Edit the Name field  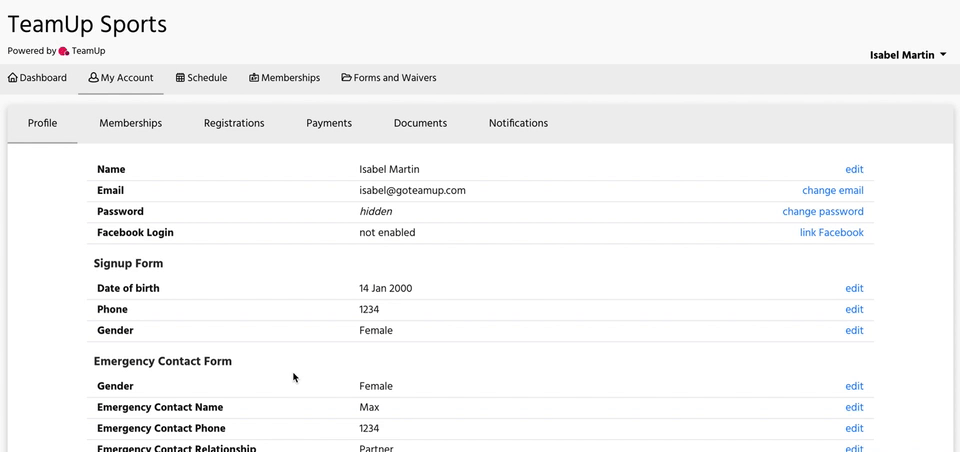(854, 170)
